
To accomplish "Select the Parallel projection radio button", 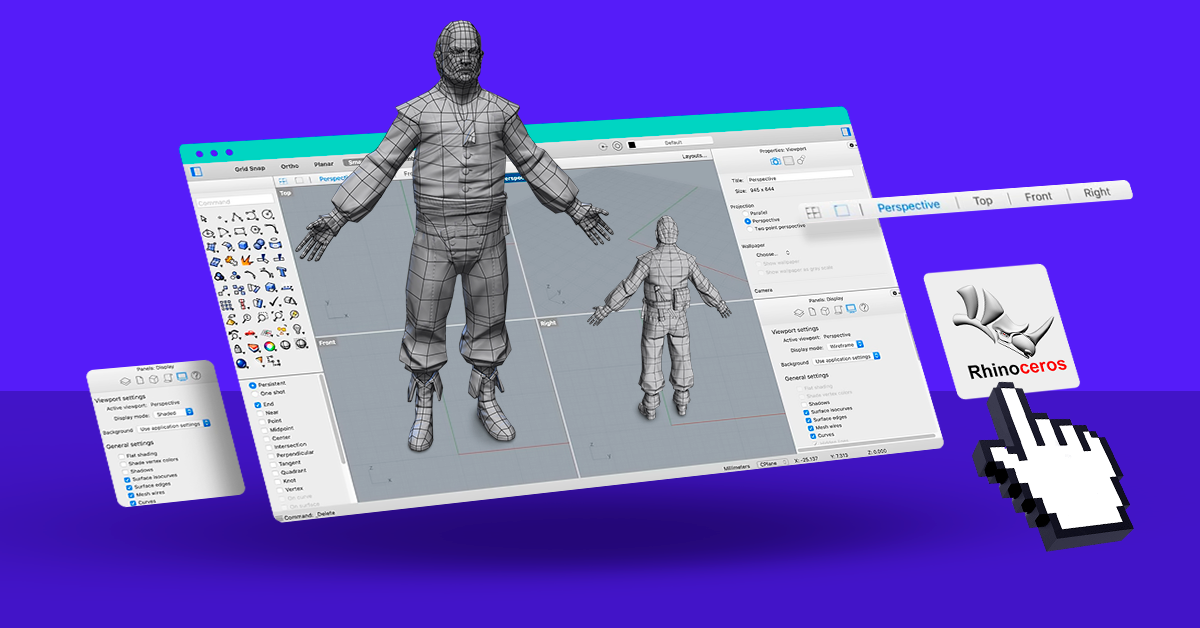I will tap(746, 213).
